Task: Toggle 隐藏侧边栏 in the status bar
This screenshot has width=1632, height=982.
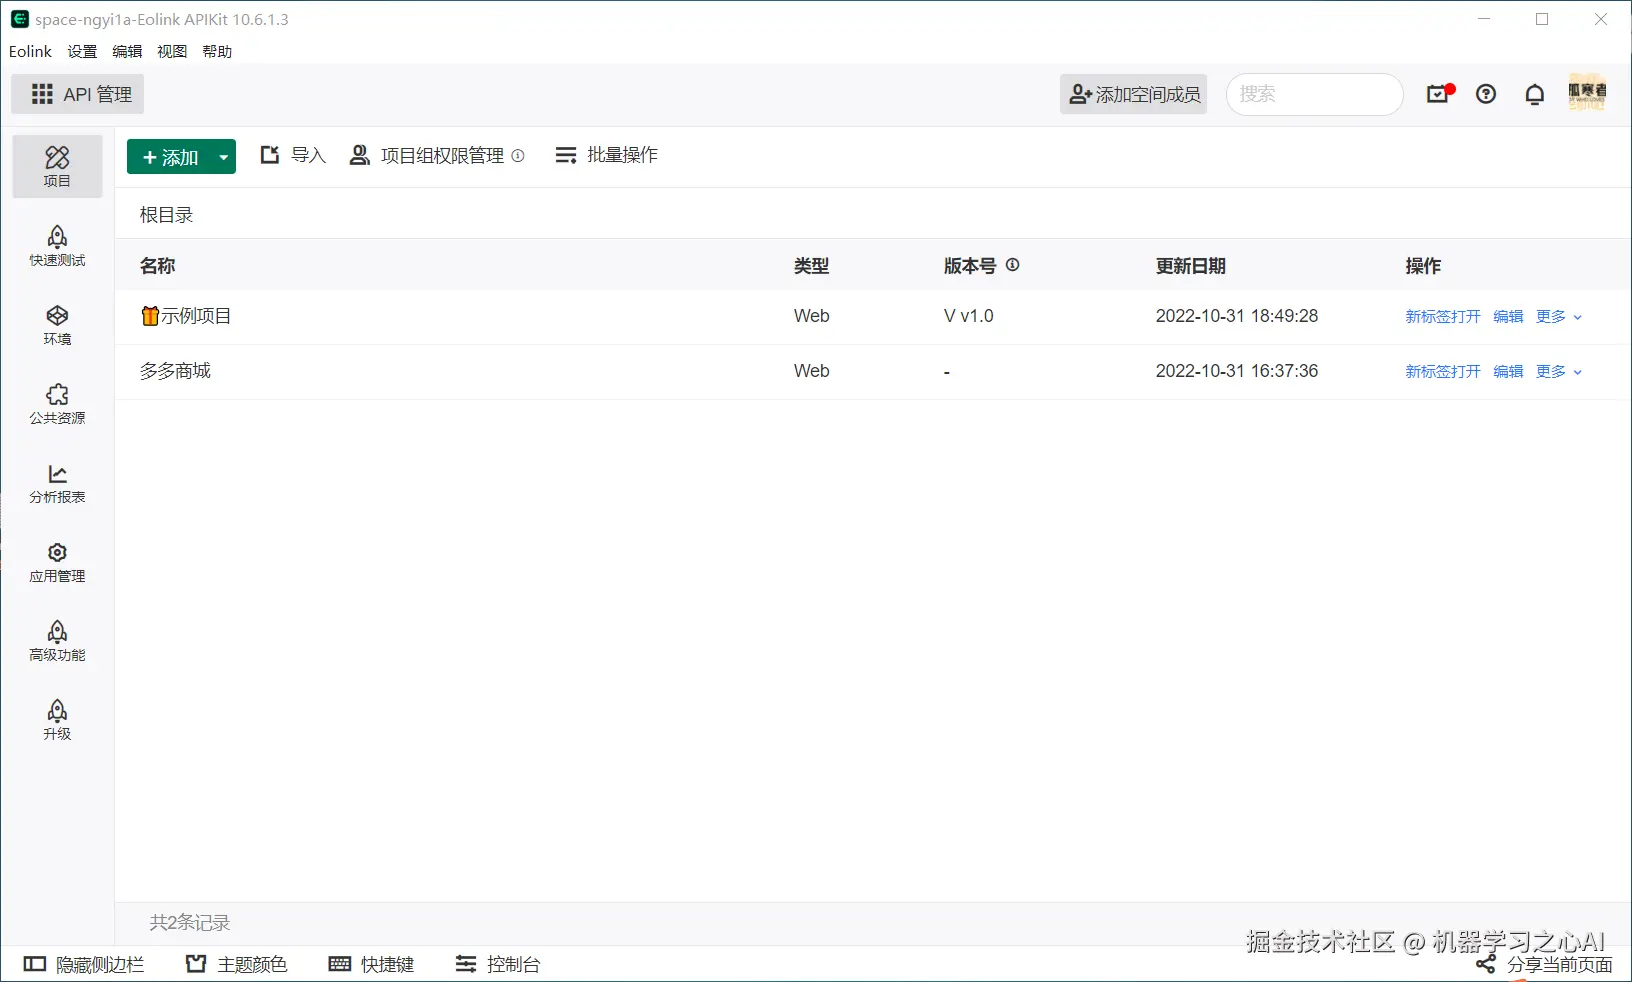Action: pos(85,963)
